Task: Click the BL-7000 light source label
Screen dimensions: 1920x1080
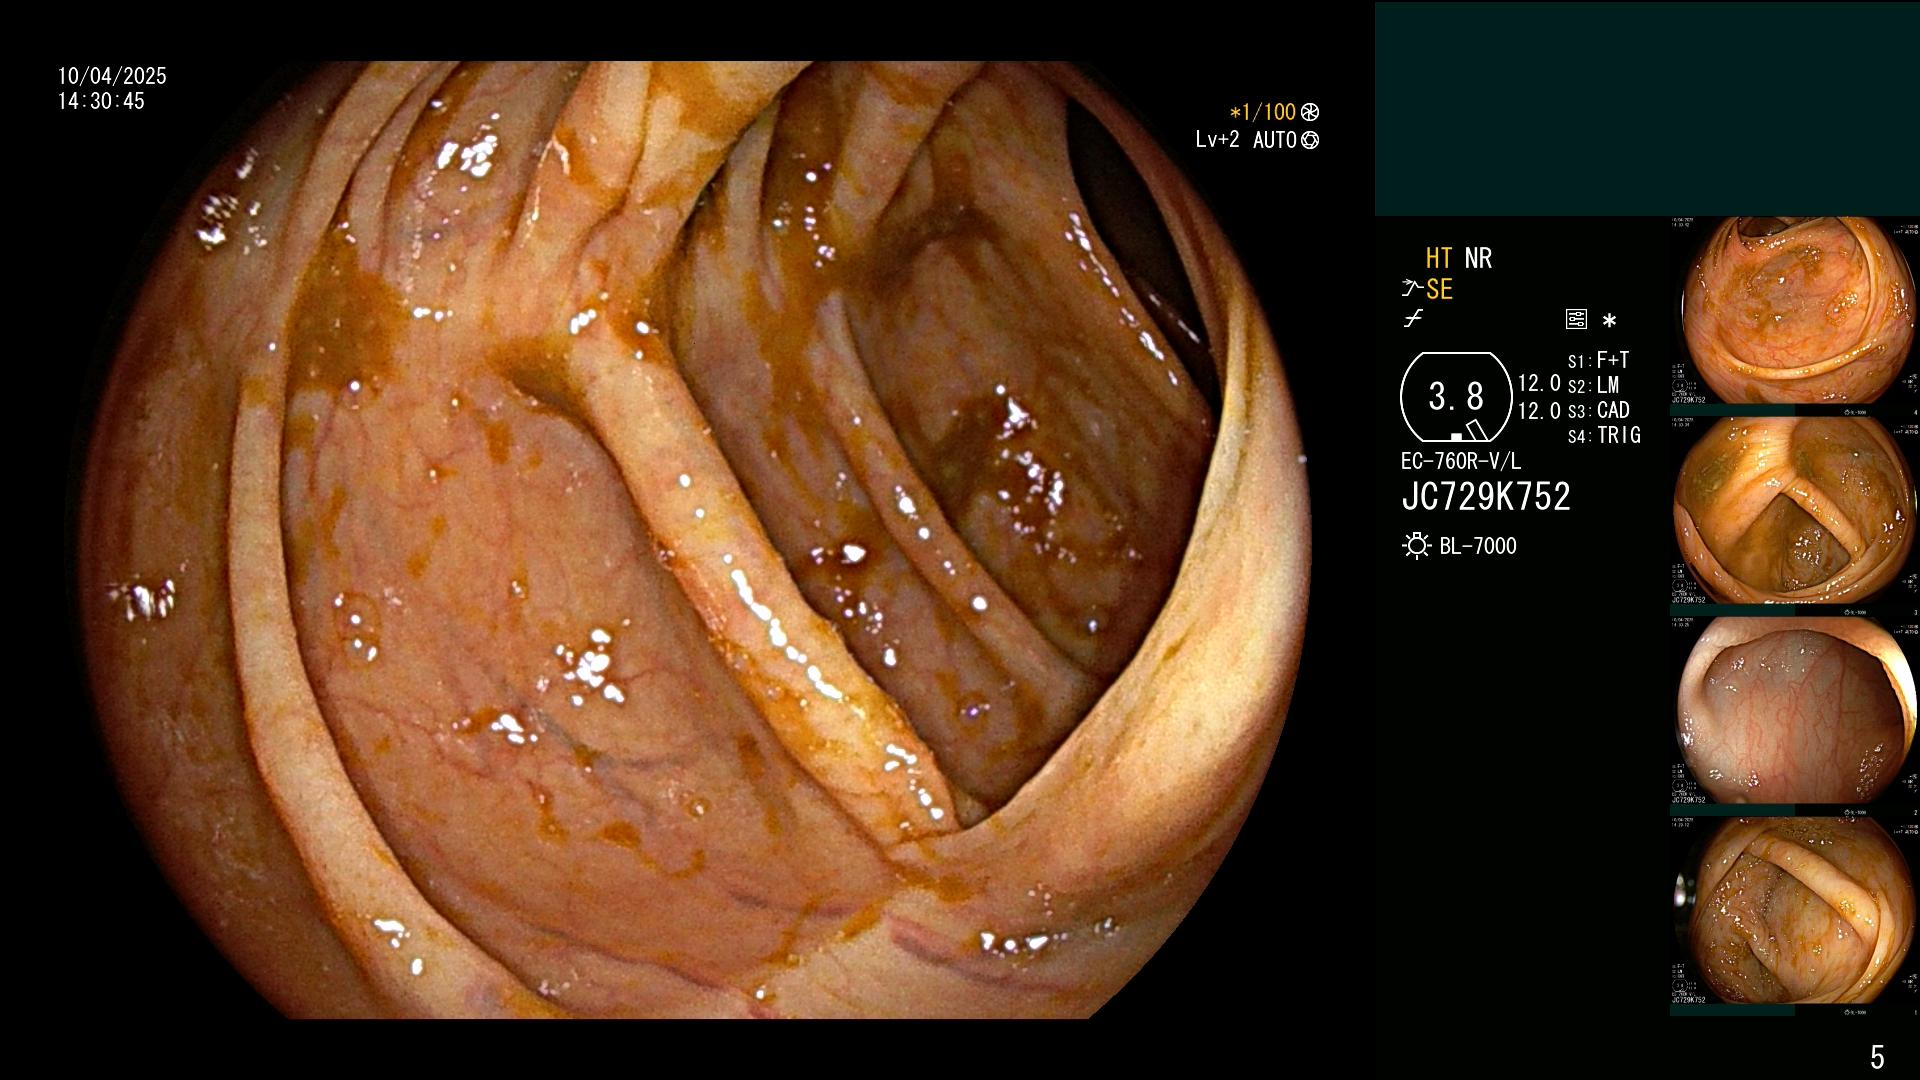Action: click(x=1478, y=546)
